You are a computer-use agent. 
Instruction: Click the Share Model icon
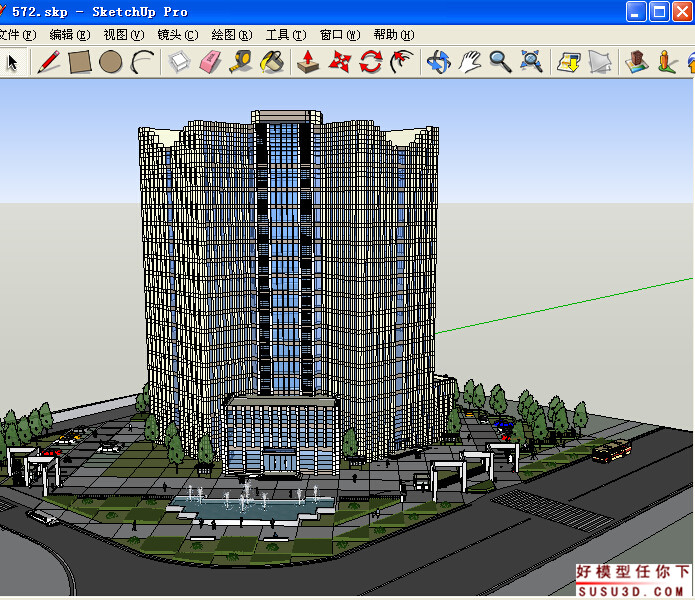[600, 62]
